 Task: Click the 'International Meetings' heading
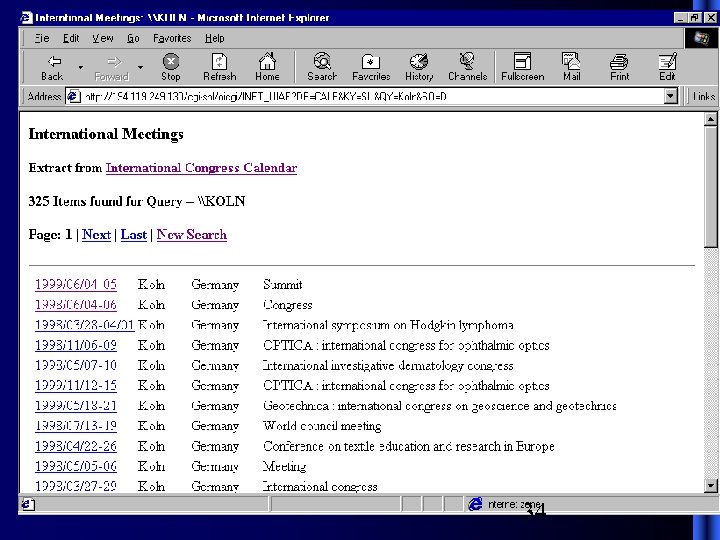pos(106,134)
